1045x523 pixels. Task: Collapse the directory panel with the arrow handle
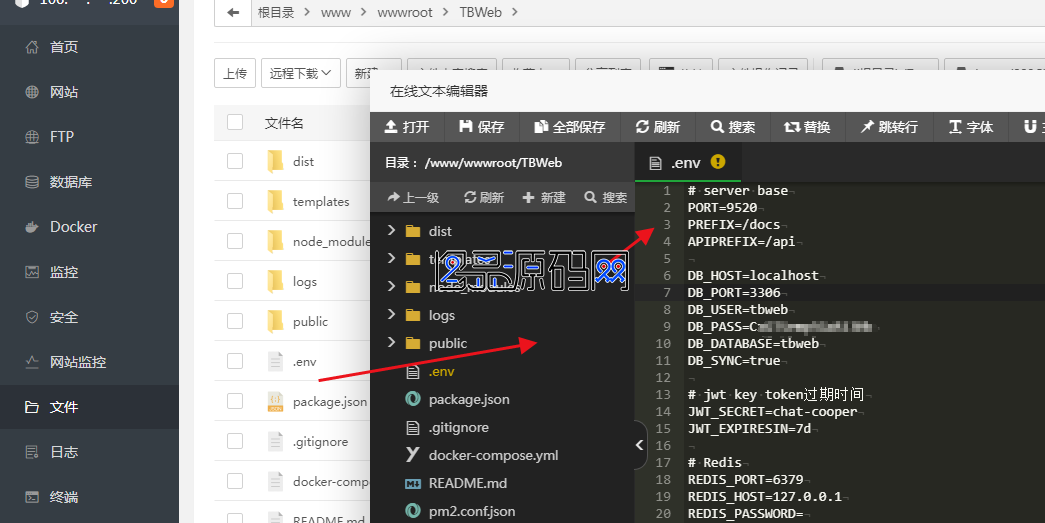[x=639, y=444]
